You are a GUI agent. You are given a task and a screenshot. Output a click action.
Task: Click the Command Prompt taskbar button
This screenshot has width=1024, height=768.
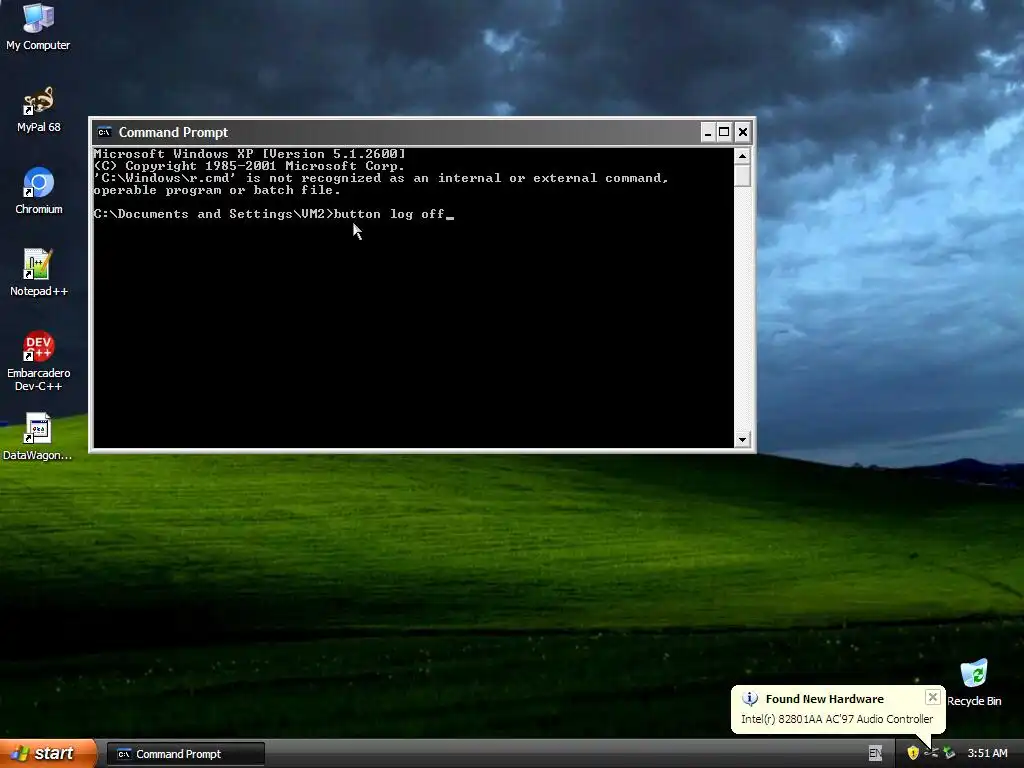[186, 754]
